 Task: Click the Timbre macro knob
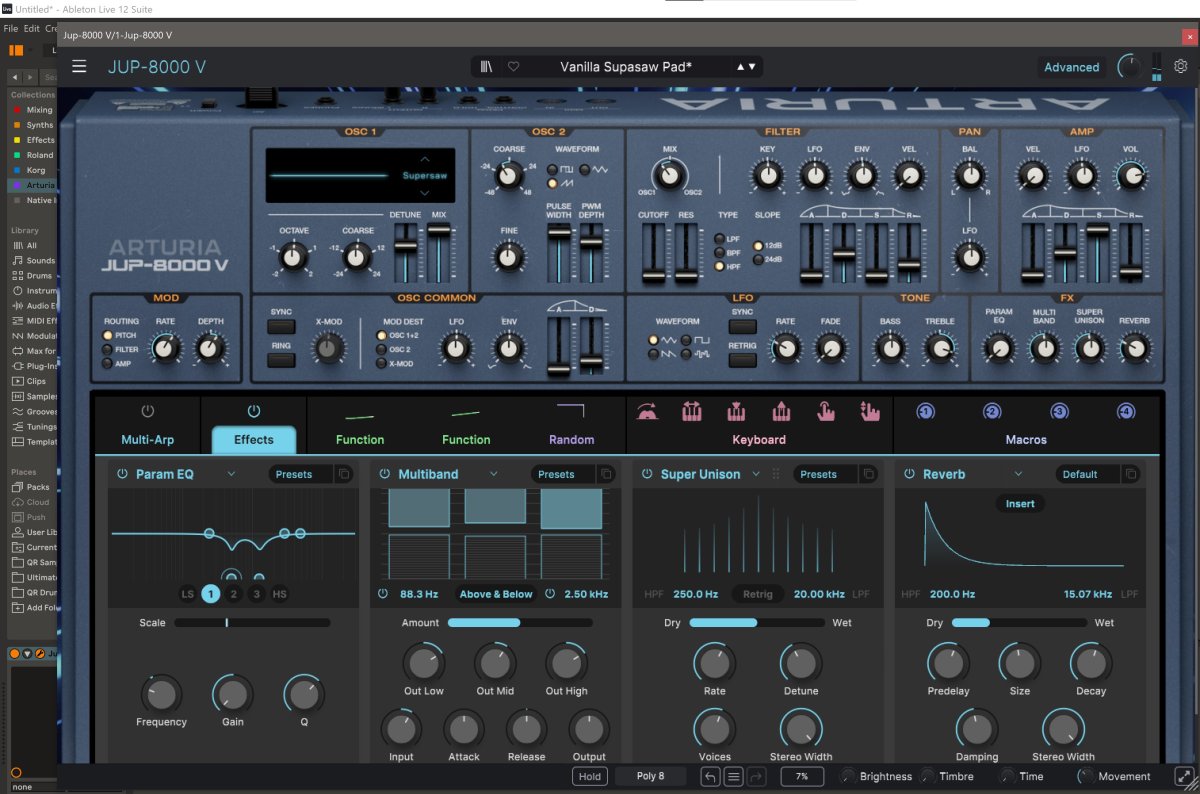pyautogui.click(x=926, y=776)
